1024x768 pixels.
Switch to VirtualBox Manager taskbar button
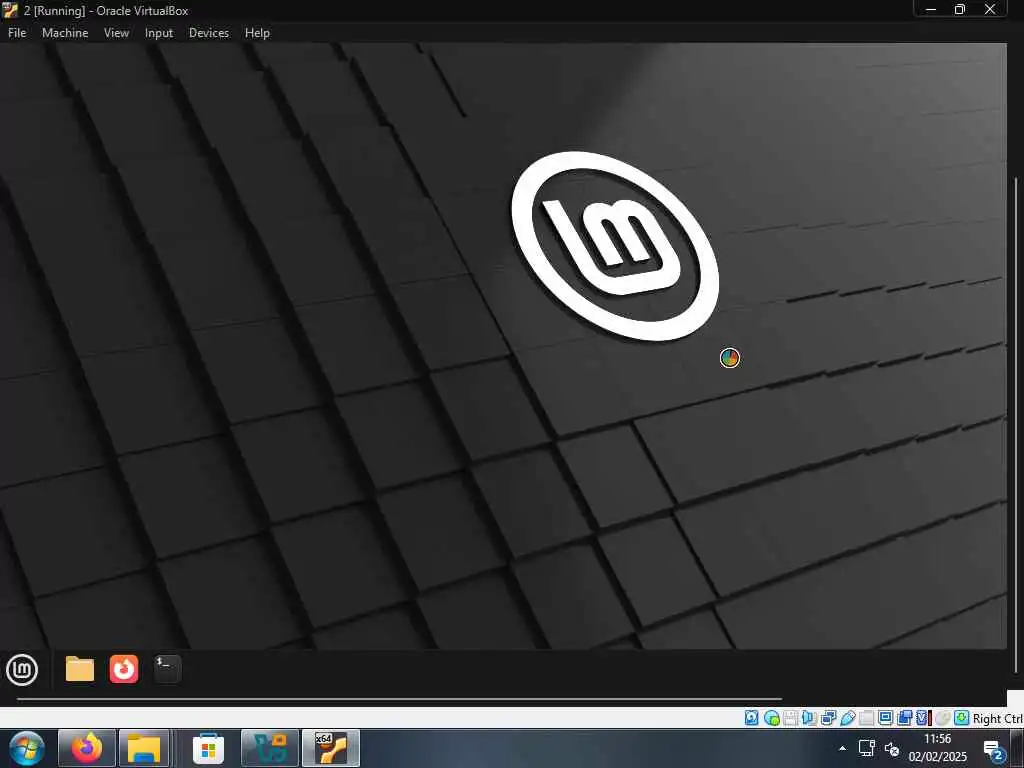[270, 748]
